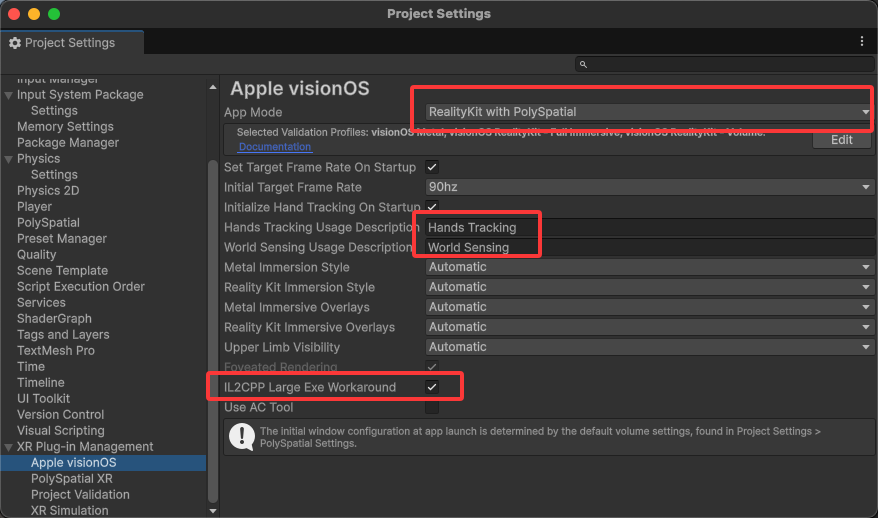
Task: Click the Apple visionOS page heading
Action: (x=300, y=88)
